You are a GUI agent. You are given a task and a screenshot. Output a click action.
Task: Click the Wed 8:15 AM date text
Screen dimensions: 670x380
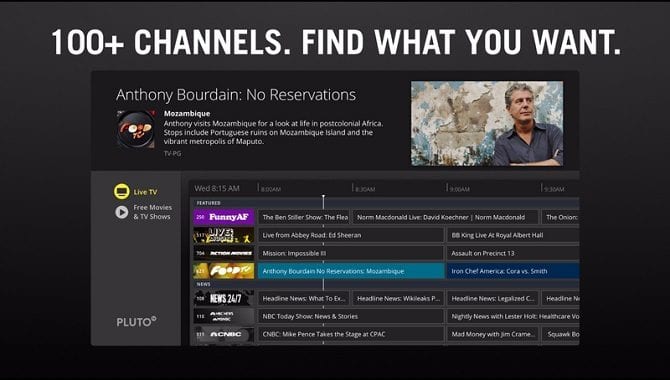(x=217, y=188)
